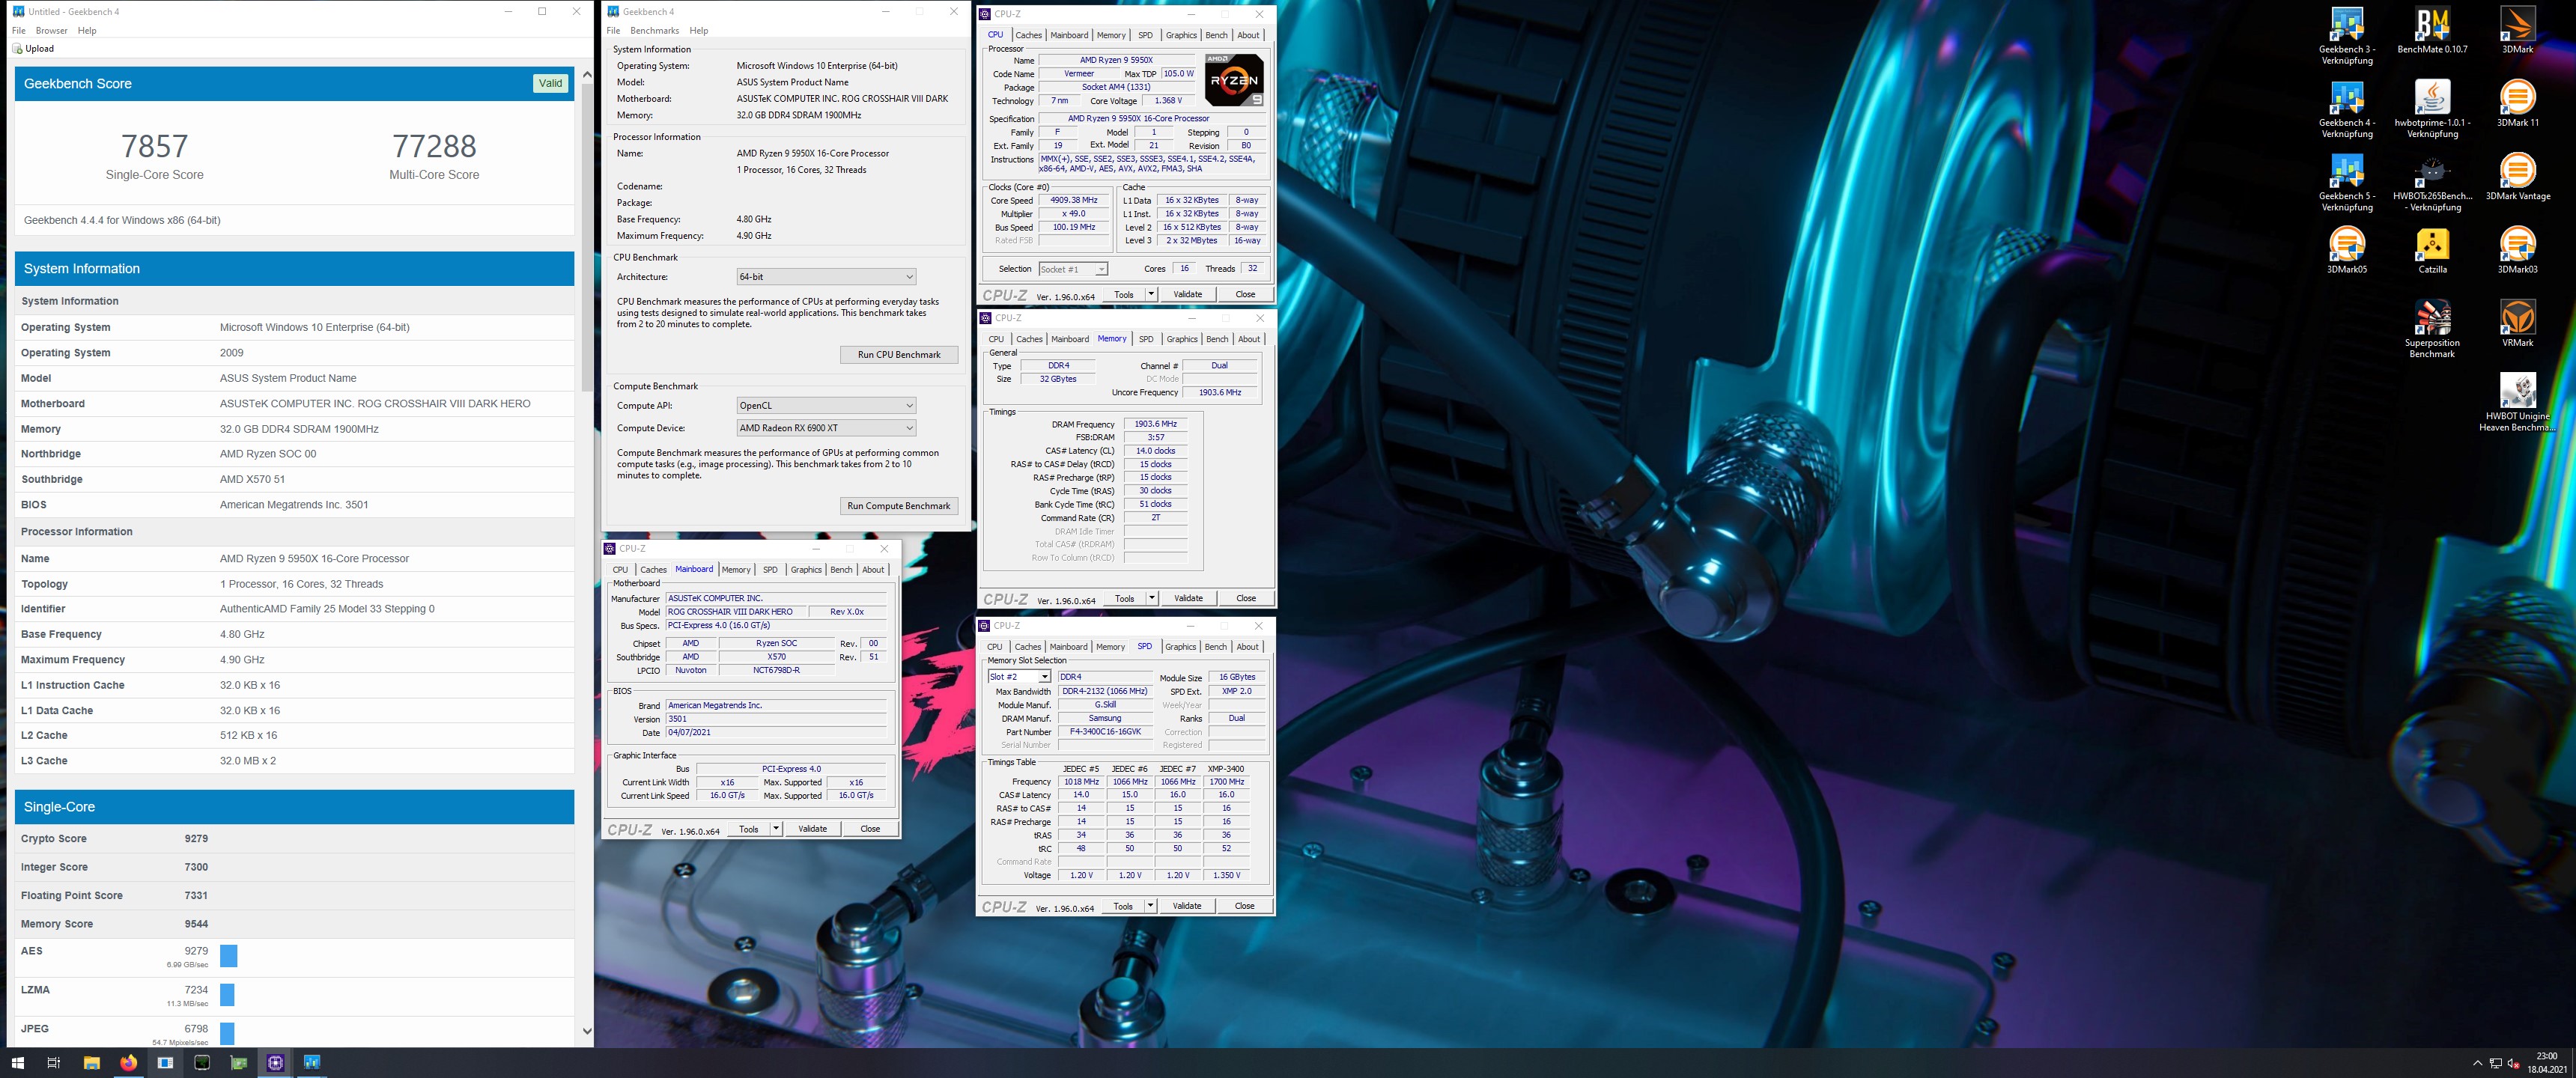Select the Graphics tab in the CPU-Z Mainboard window
This screenshot has height=1078, width=2576.
[x=805, y=570]
